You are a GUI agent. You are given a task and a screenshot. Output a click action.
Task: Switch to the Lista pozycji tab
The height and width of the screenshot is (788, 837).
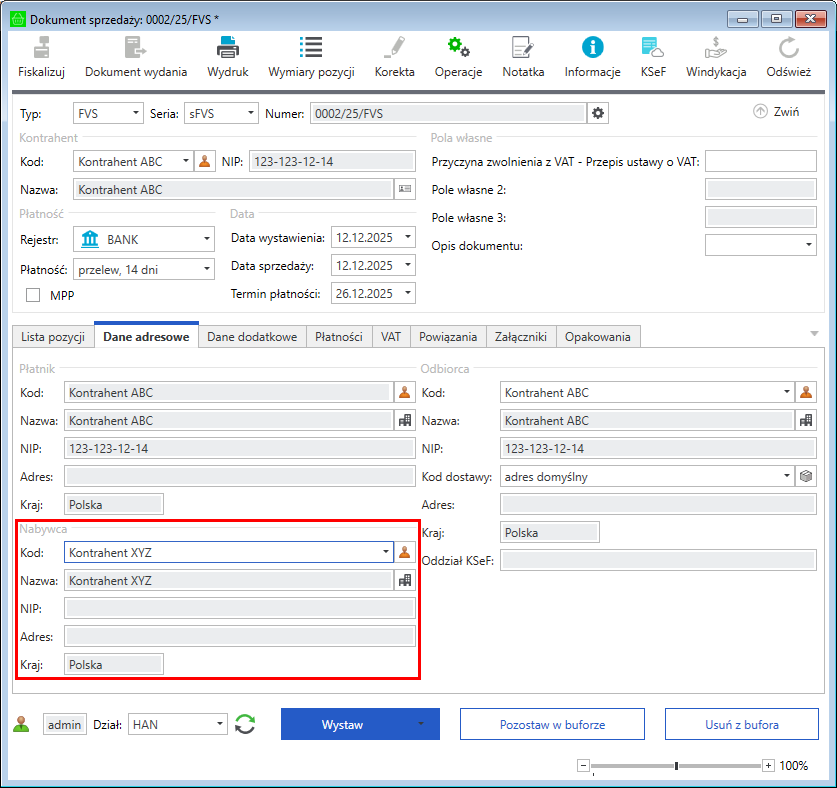tap(53, 337)
